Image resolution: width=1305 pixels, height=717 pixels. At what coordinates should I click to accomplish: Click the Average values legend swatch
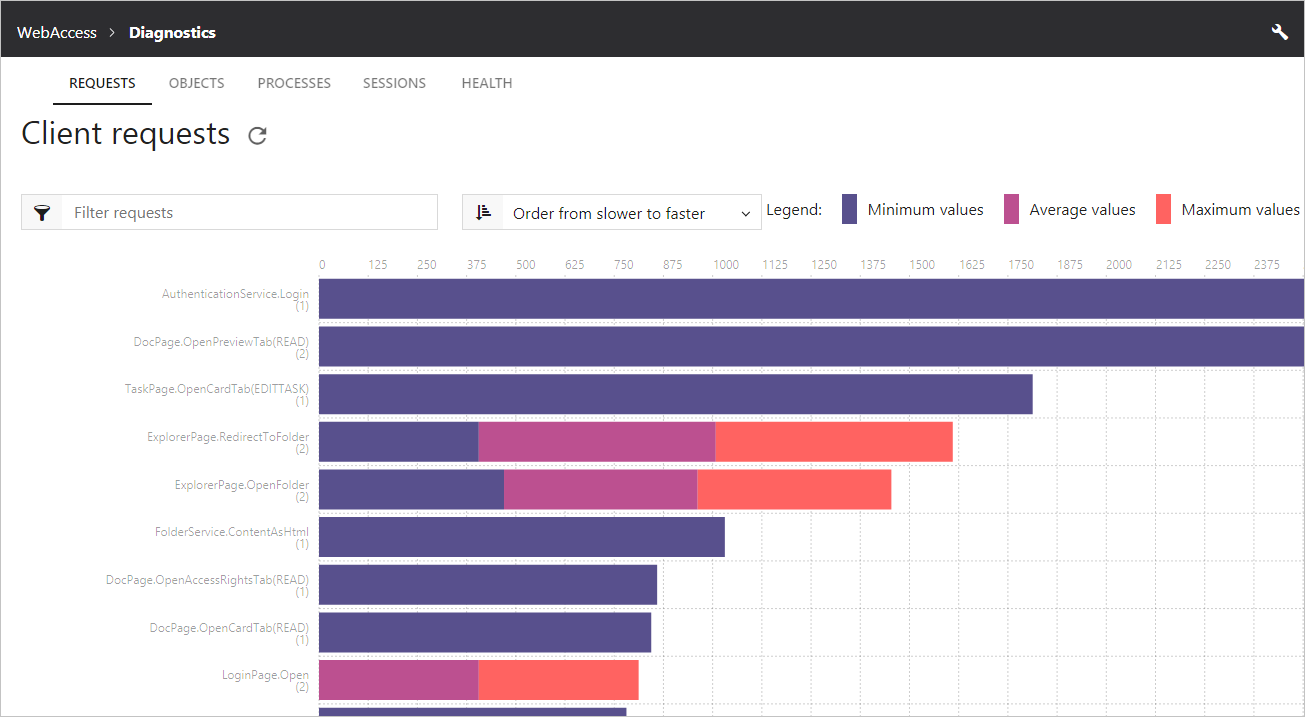(1011, 209)
